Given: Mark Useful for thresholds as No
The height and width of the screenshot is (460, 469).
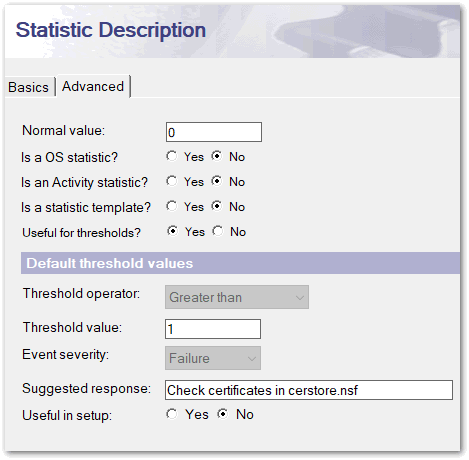Looking at the screenshot, I should 218,231.
